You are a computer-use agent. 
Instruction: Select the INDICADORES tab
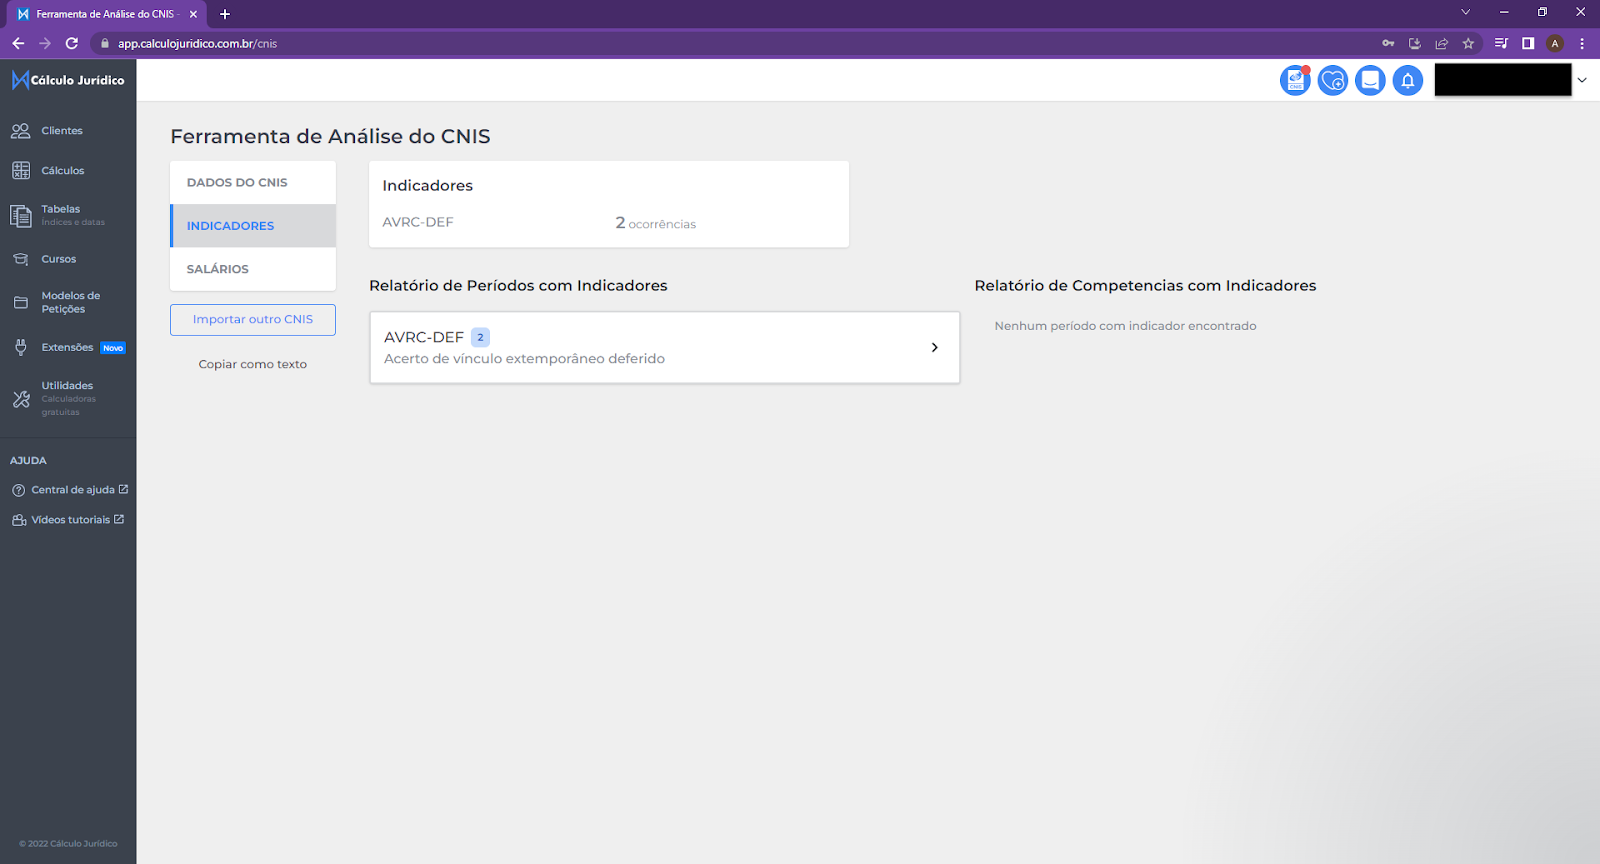[x=253, y=226]
